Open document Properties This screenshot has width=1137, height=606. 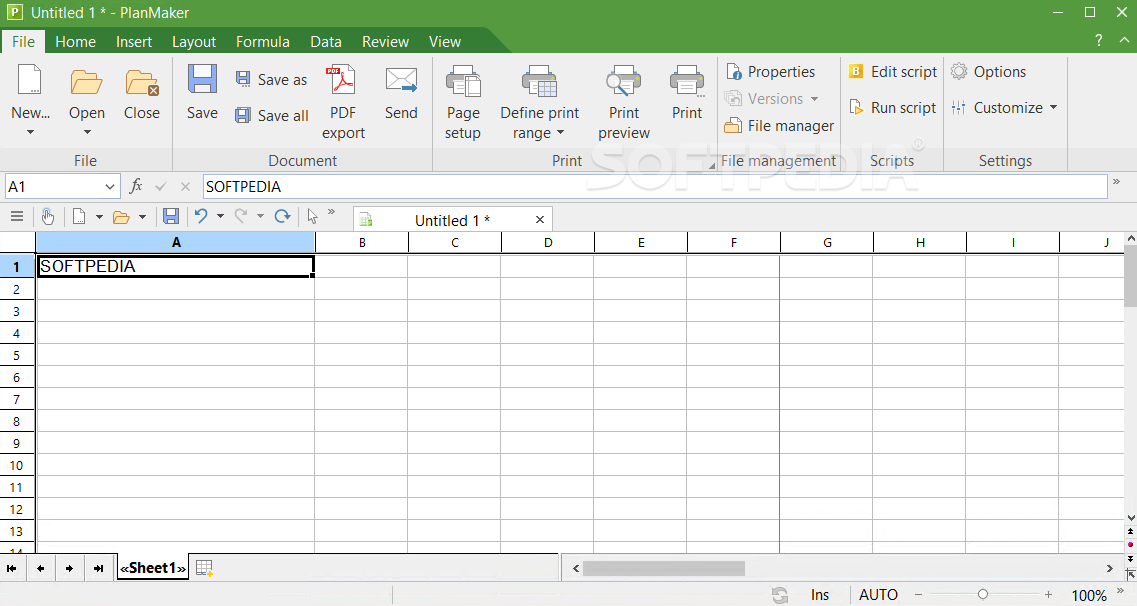[771, 72]
